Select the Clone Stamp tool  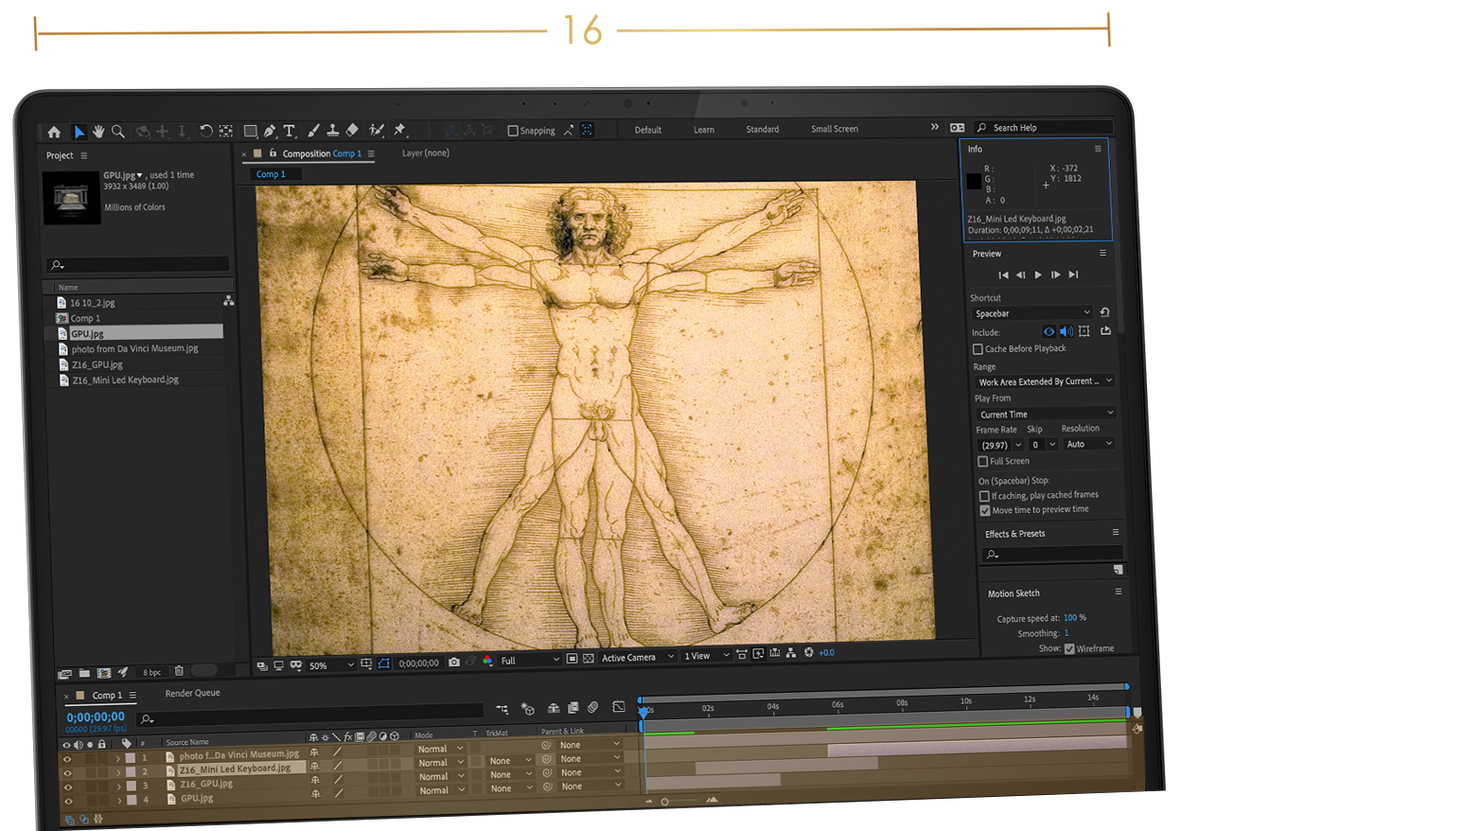(x=332, y=131)
